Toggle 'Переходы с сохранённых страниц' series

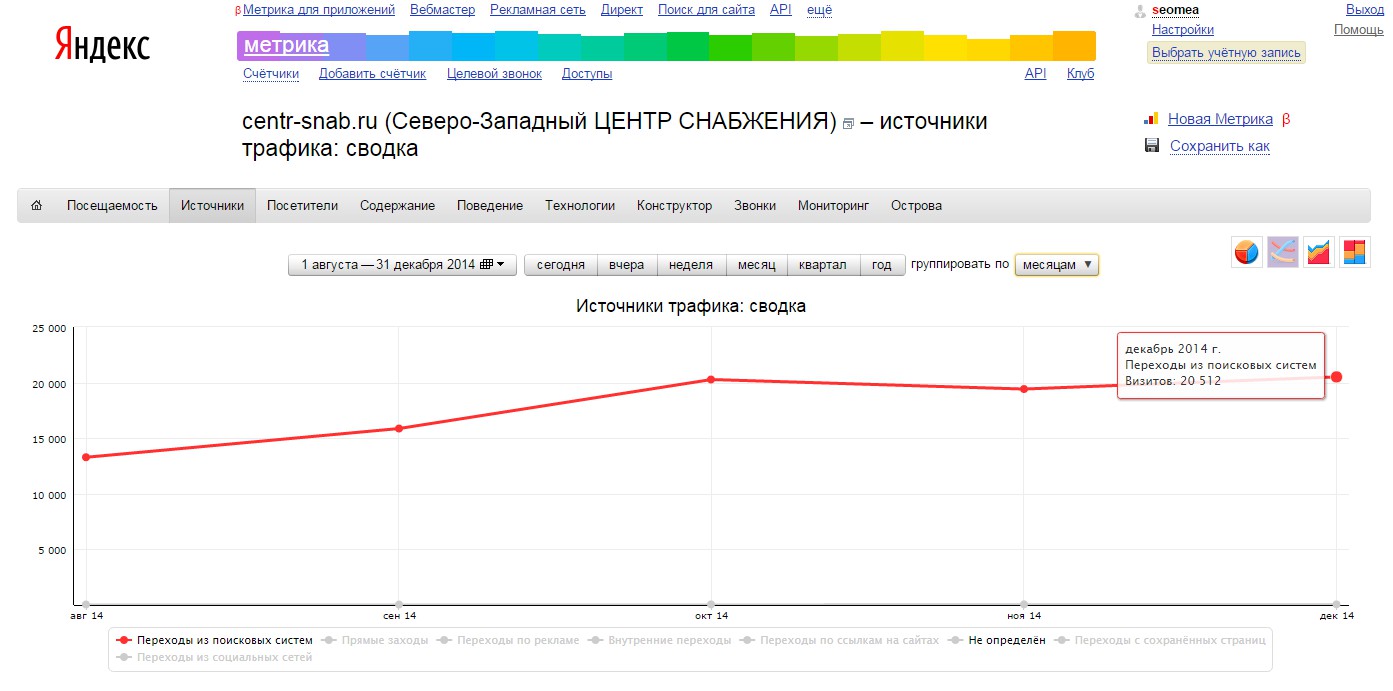point(1160,640)
